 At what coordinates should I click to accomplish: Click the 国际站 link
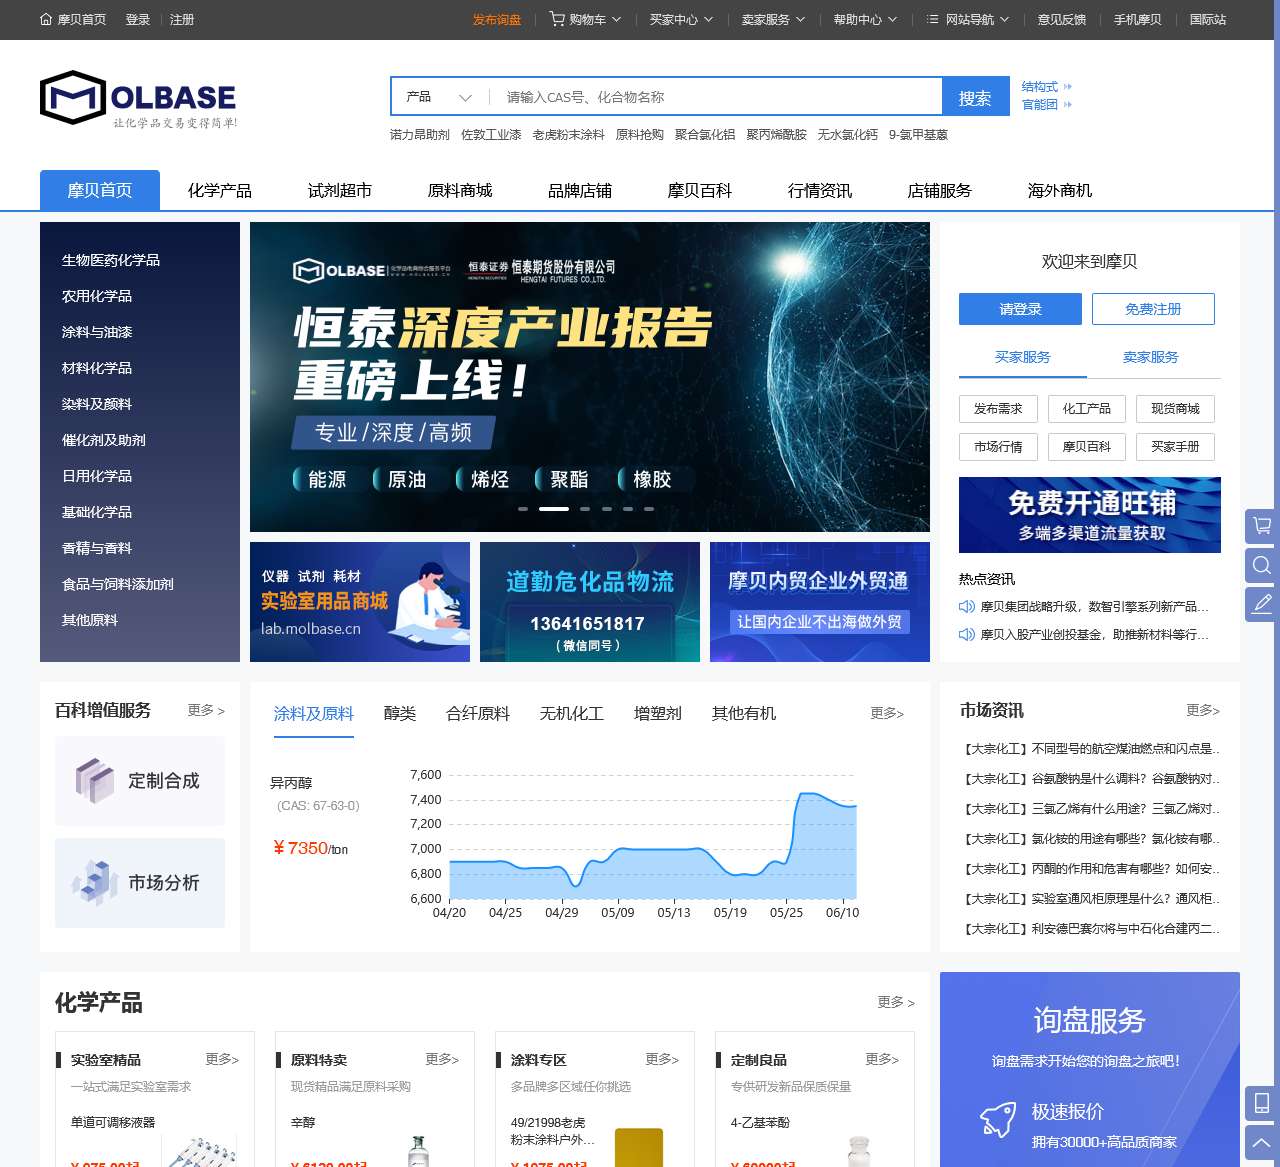1208,19
